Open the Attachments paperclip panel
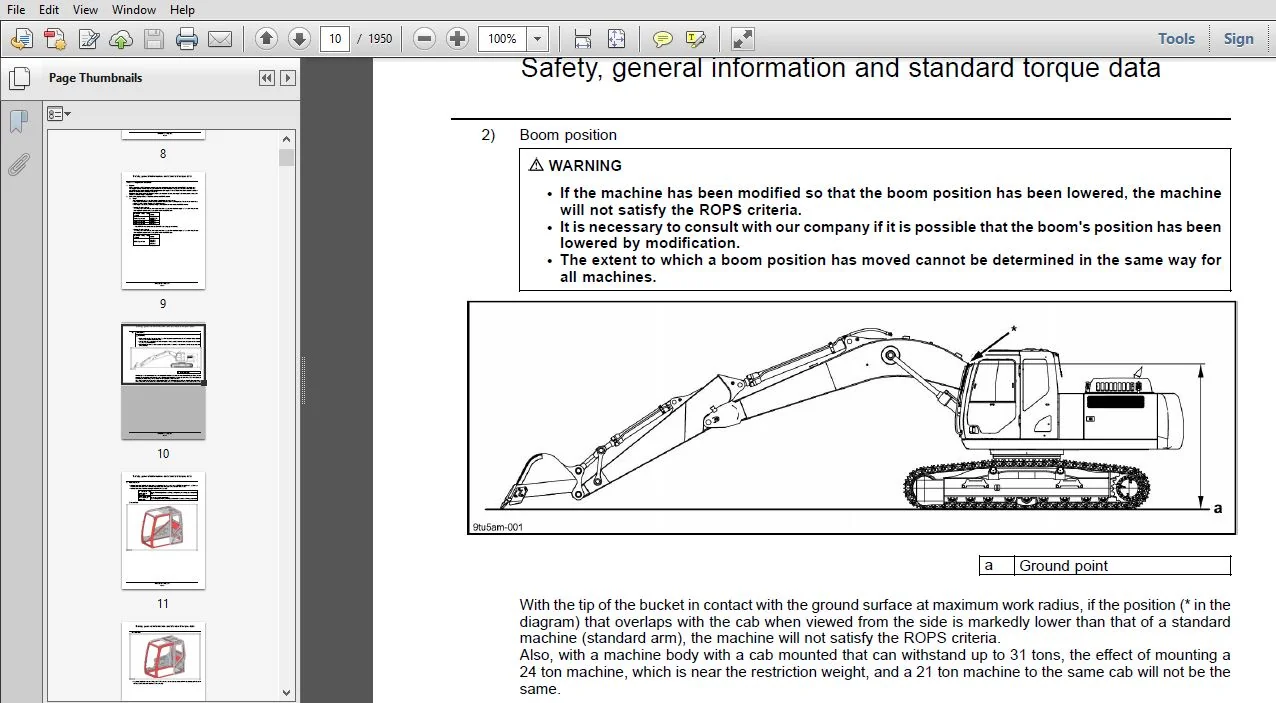The width and height of the screenshot is (1276, 703). (18, 165)
